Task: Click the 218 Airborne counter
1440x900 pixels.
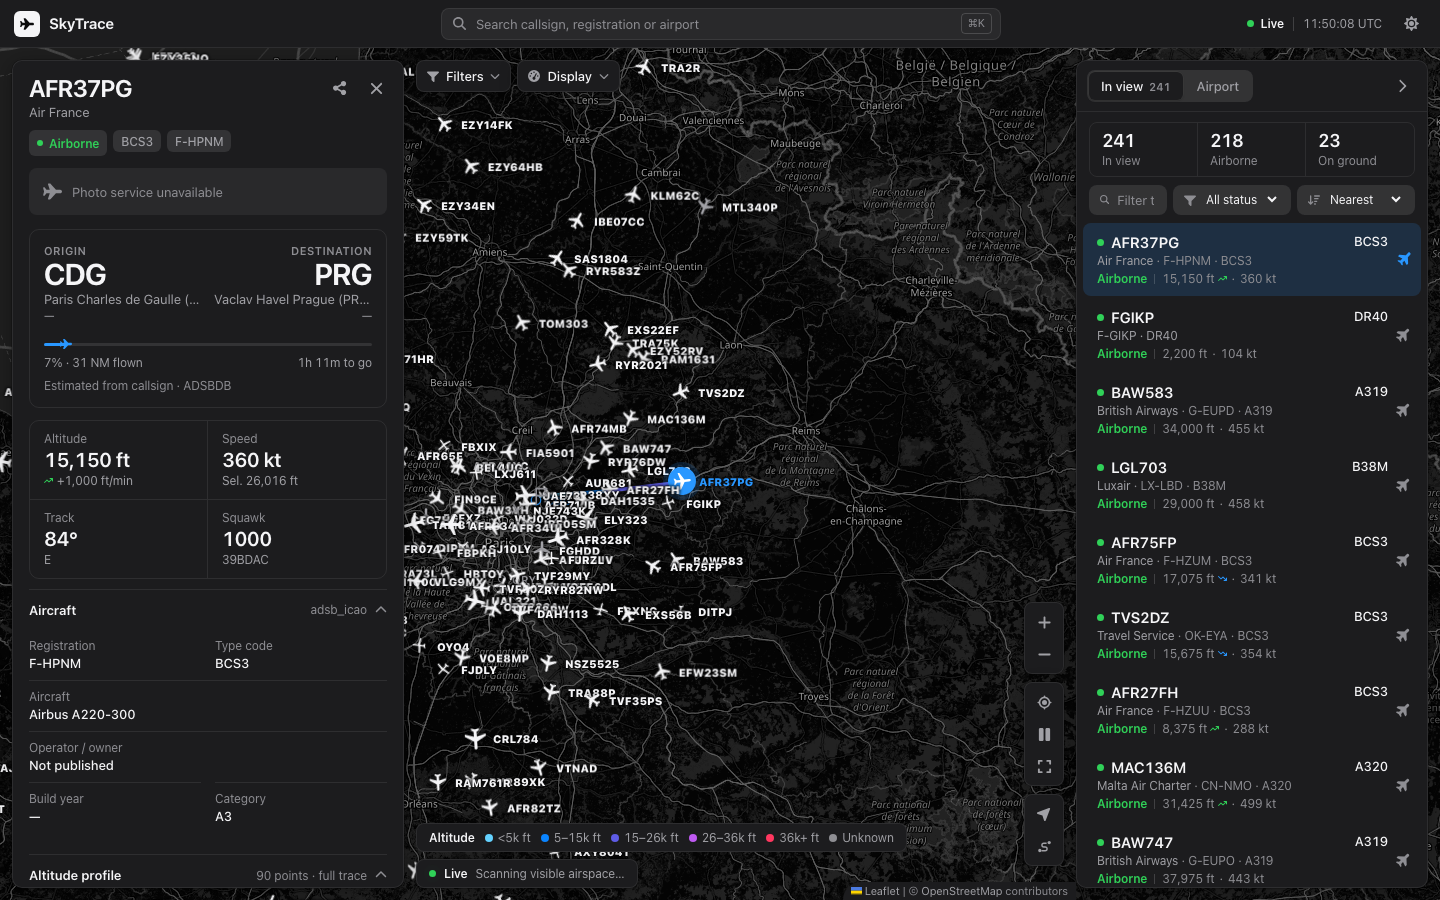Action: (1251, 149)
